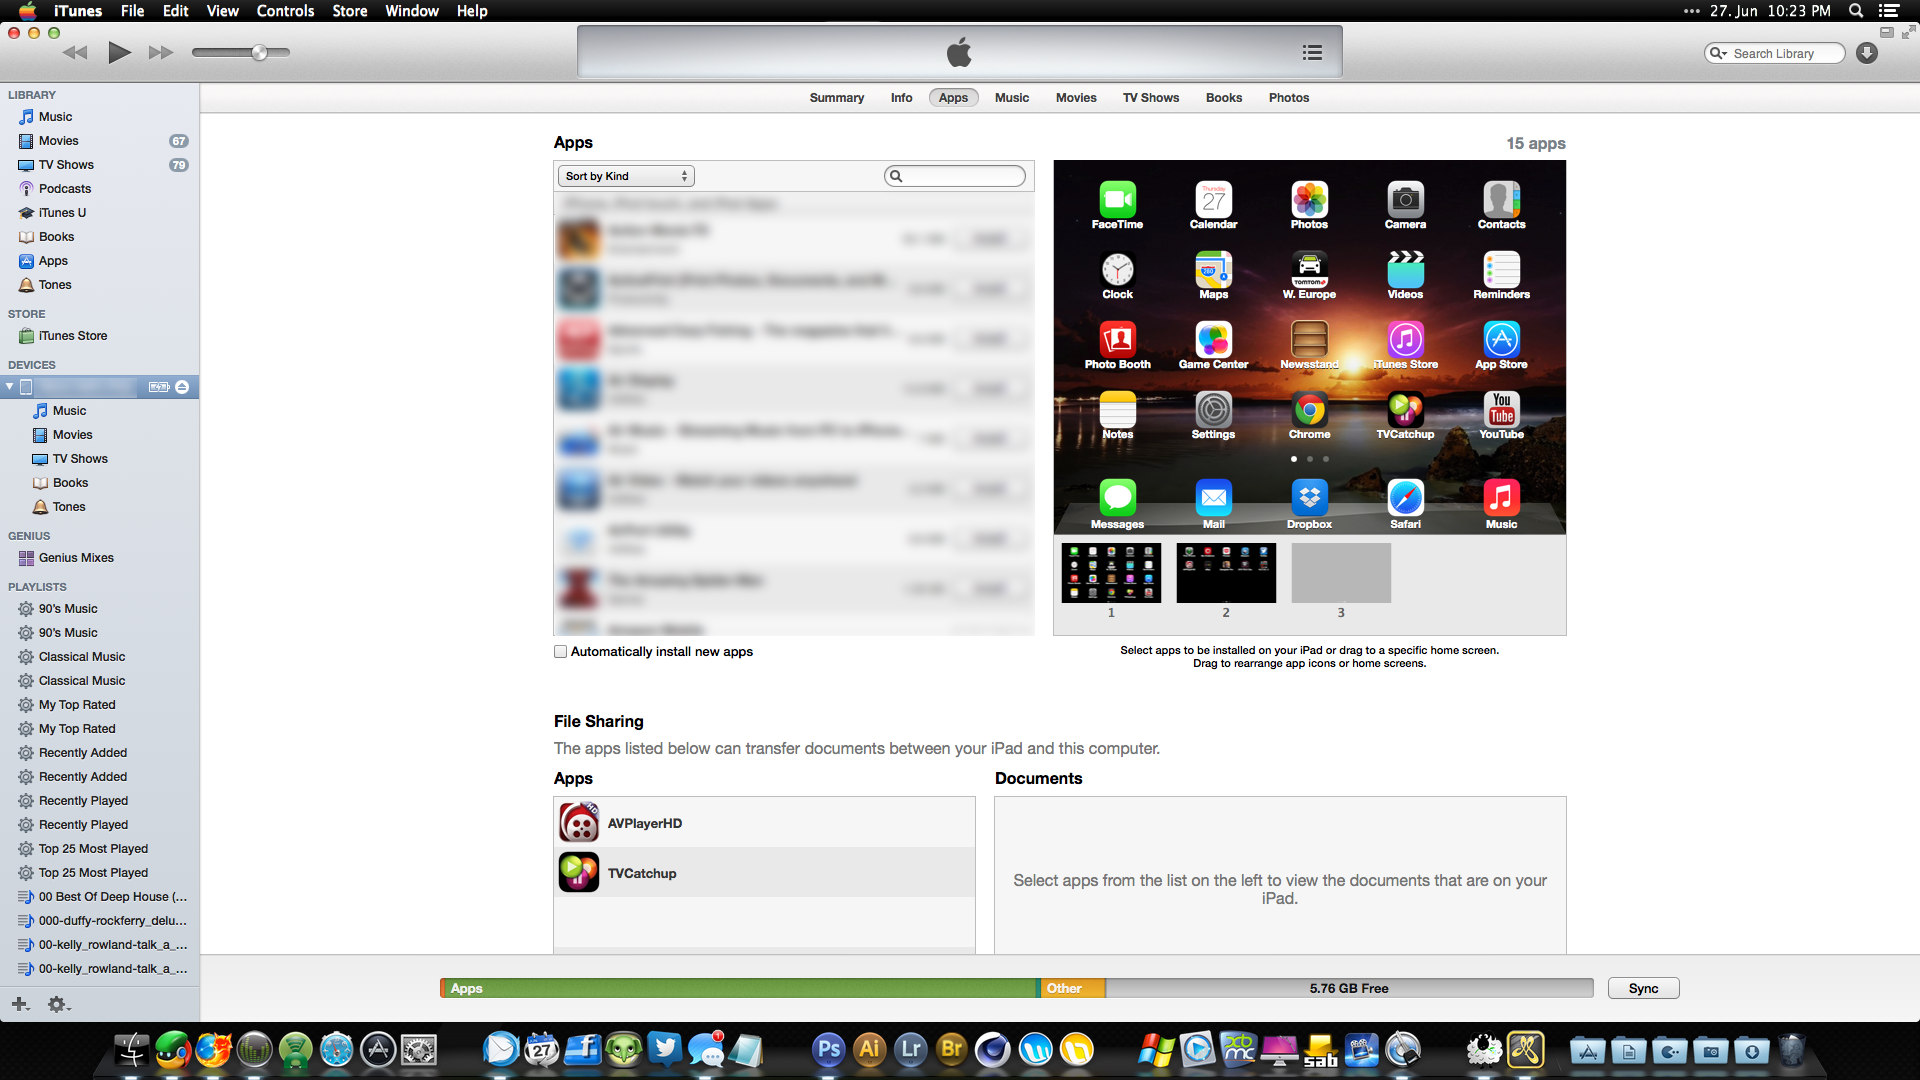Select AVPlayerHD in File Sharing apps
Image resolution: width=1920 pixels, height=1080 pixels.
(x=764, y=823)
